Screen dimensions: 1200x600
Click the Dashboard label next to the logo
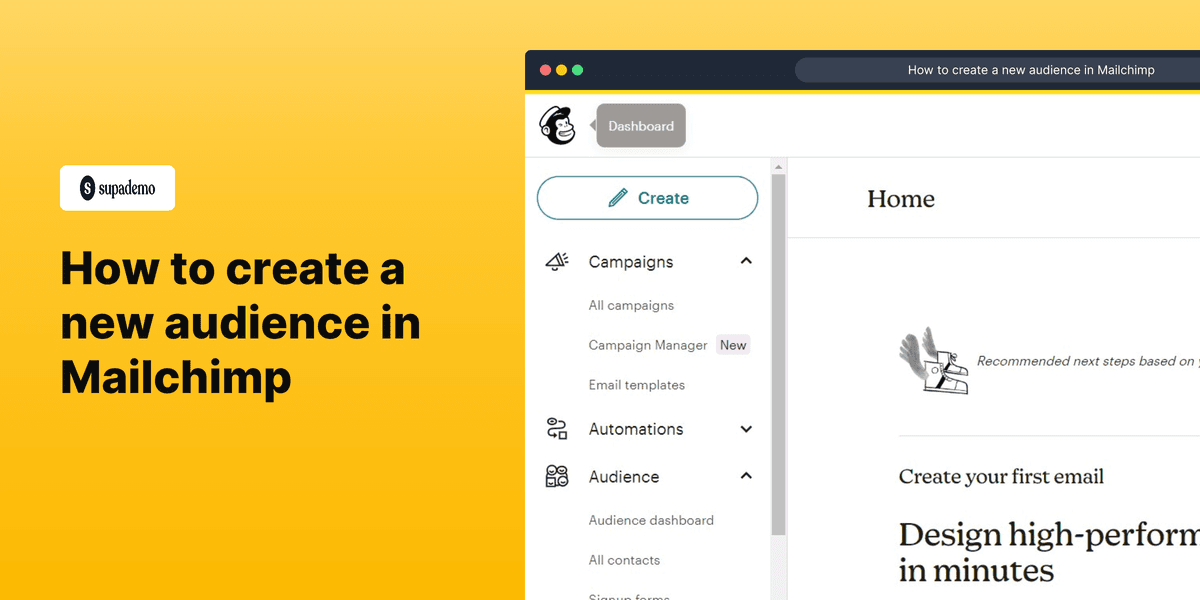[x=640, y=125]
